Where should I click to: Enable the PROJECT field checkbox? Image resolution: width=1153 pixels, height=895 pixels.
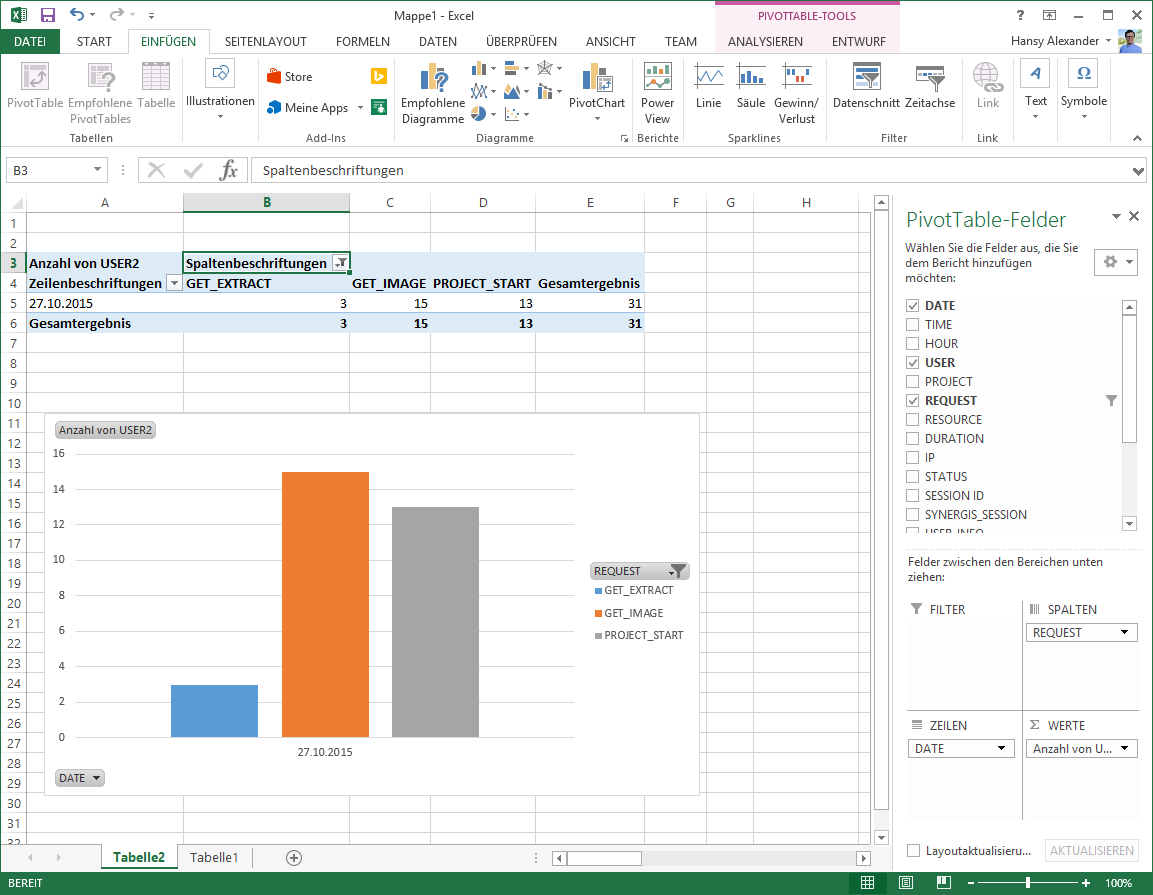click(x=912, y=381)
